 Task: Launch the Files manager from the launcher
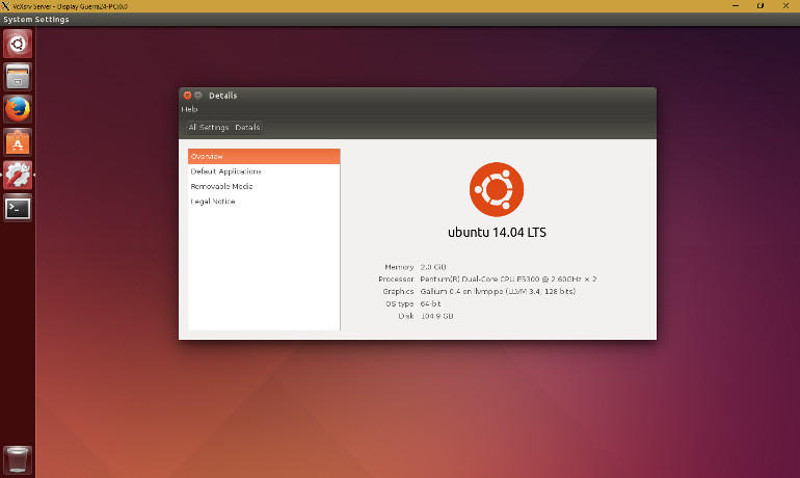pyautogui.click(x=18, y=76)
